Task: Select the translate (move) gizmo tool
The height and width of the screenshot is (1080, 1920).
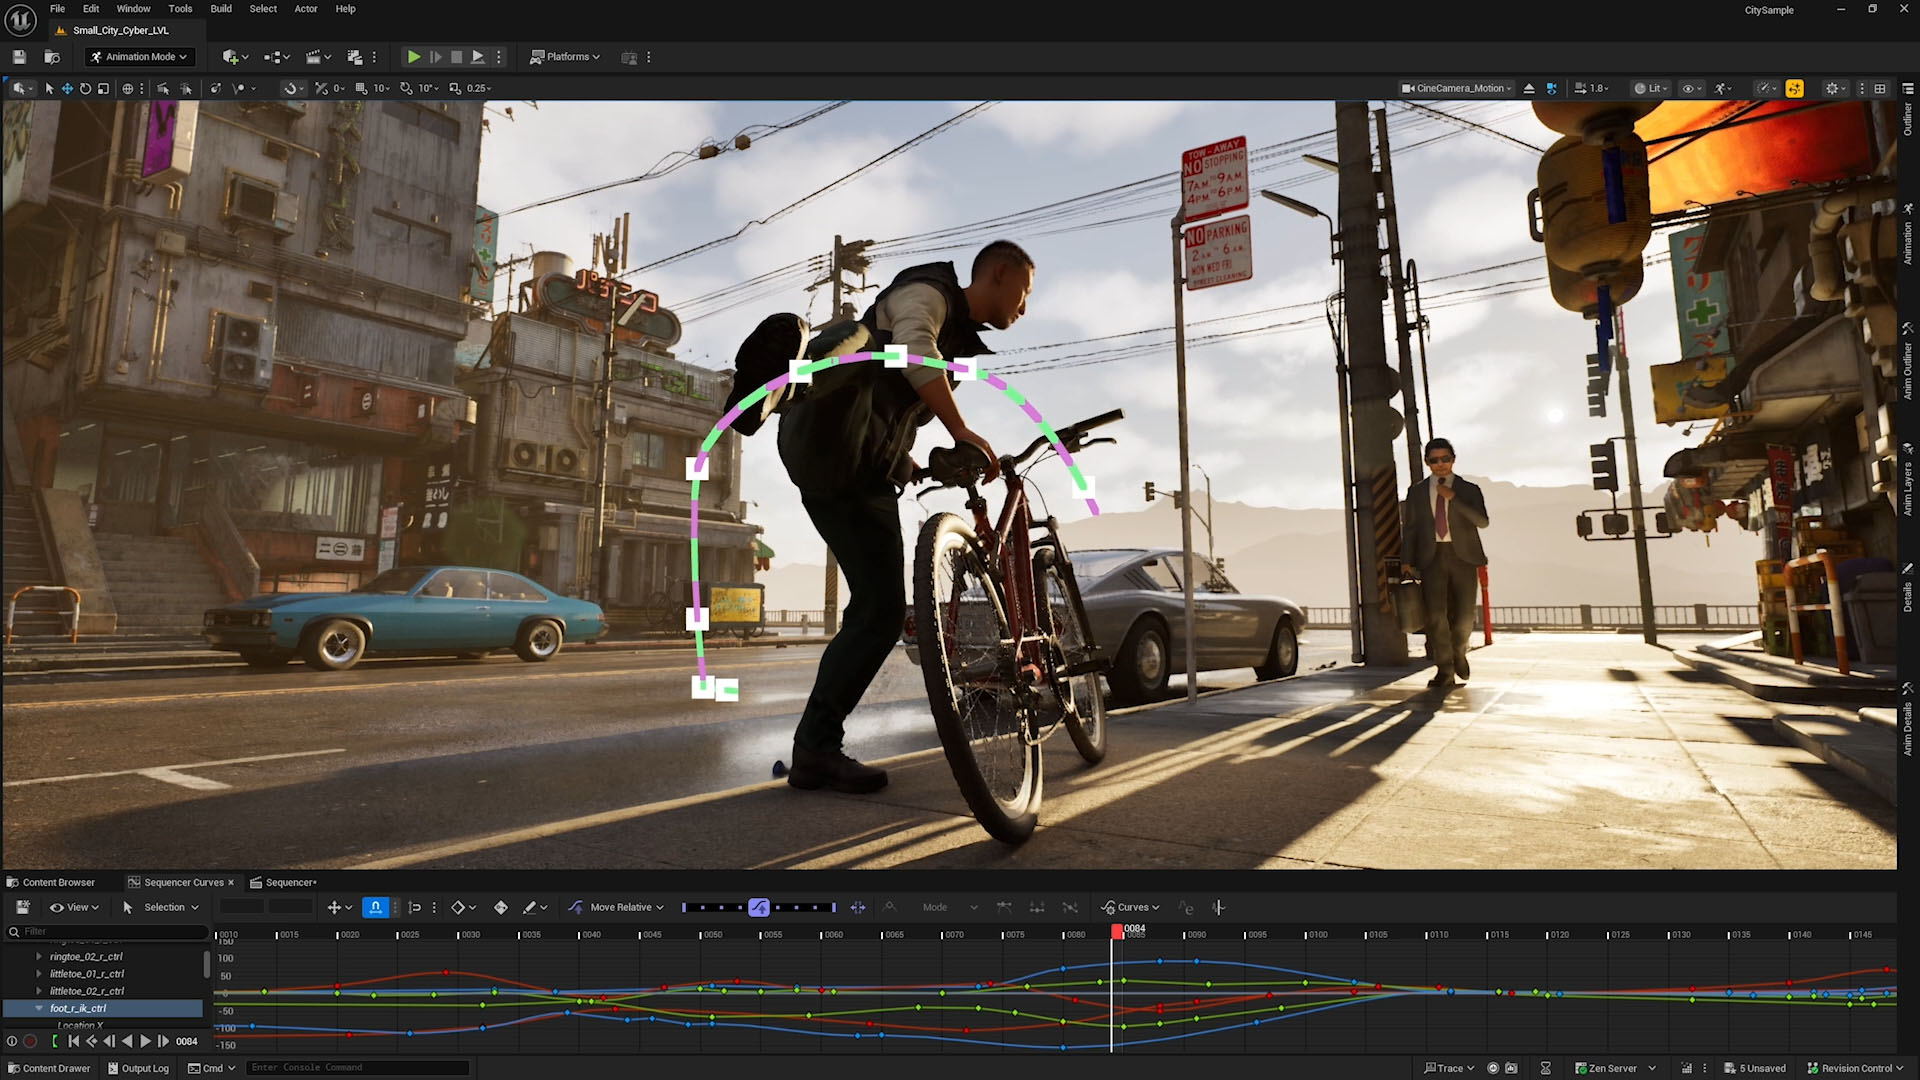Action: click(x=67, y=88)
